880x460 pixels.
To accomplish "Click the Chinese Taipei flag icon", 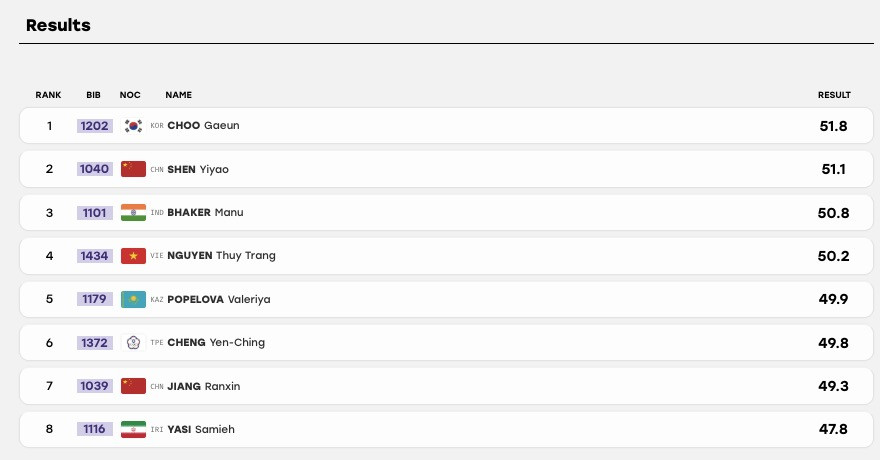I will pyautogui.click(x=133, y=343).
